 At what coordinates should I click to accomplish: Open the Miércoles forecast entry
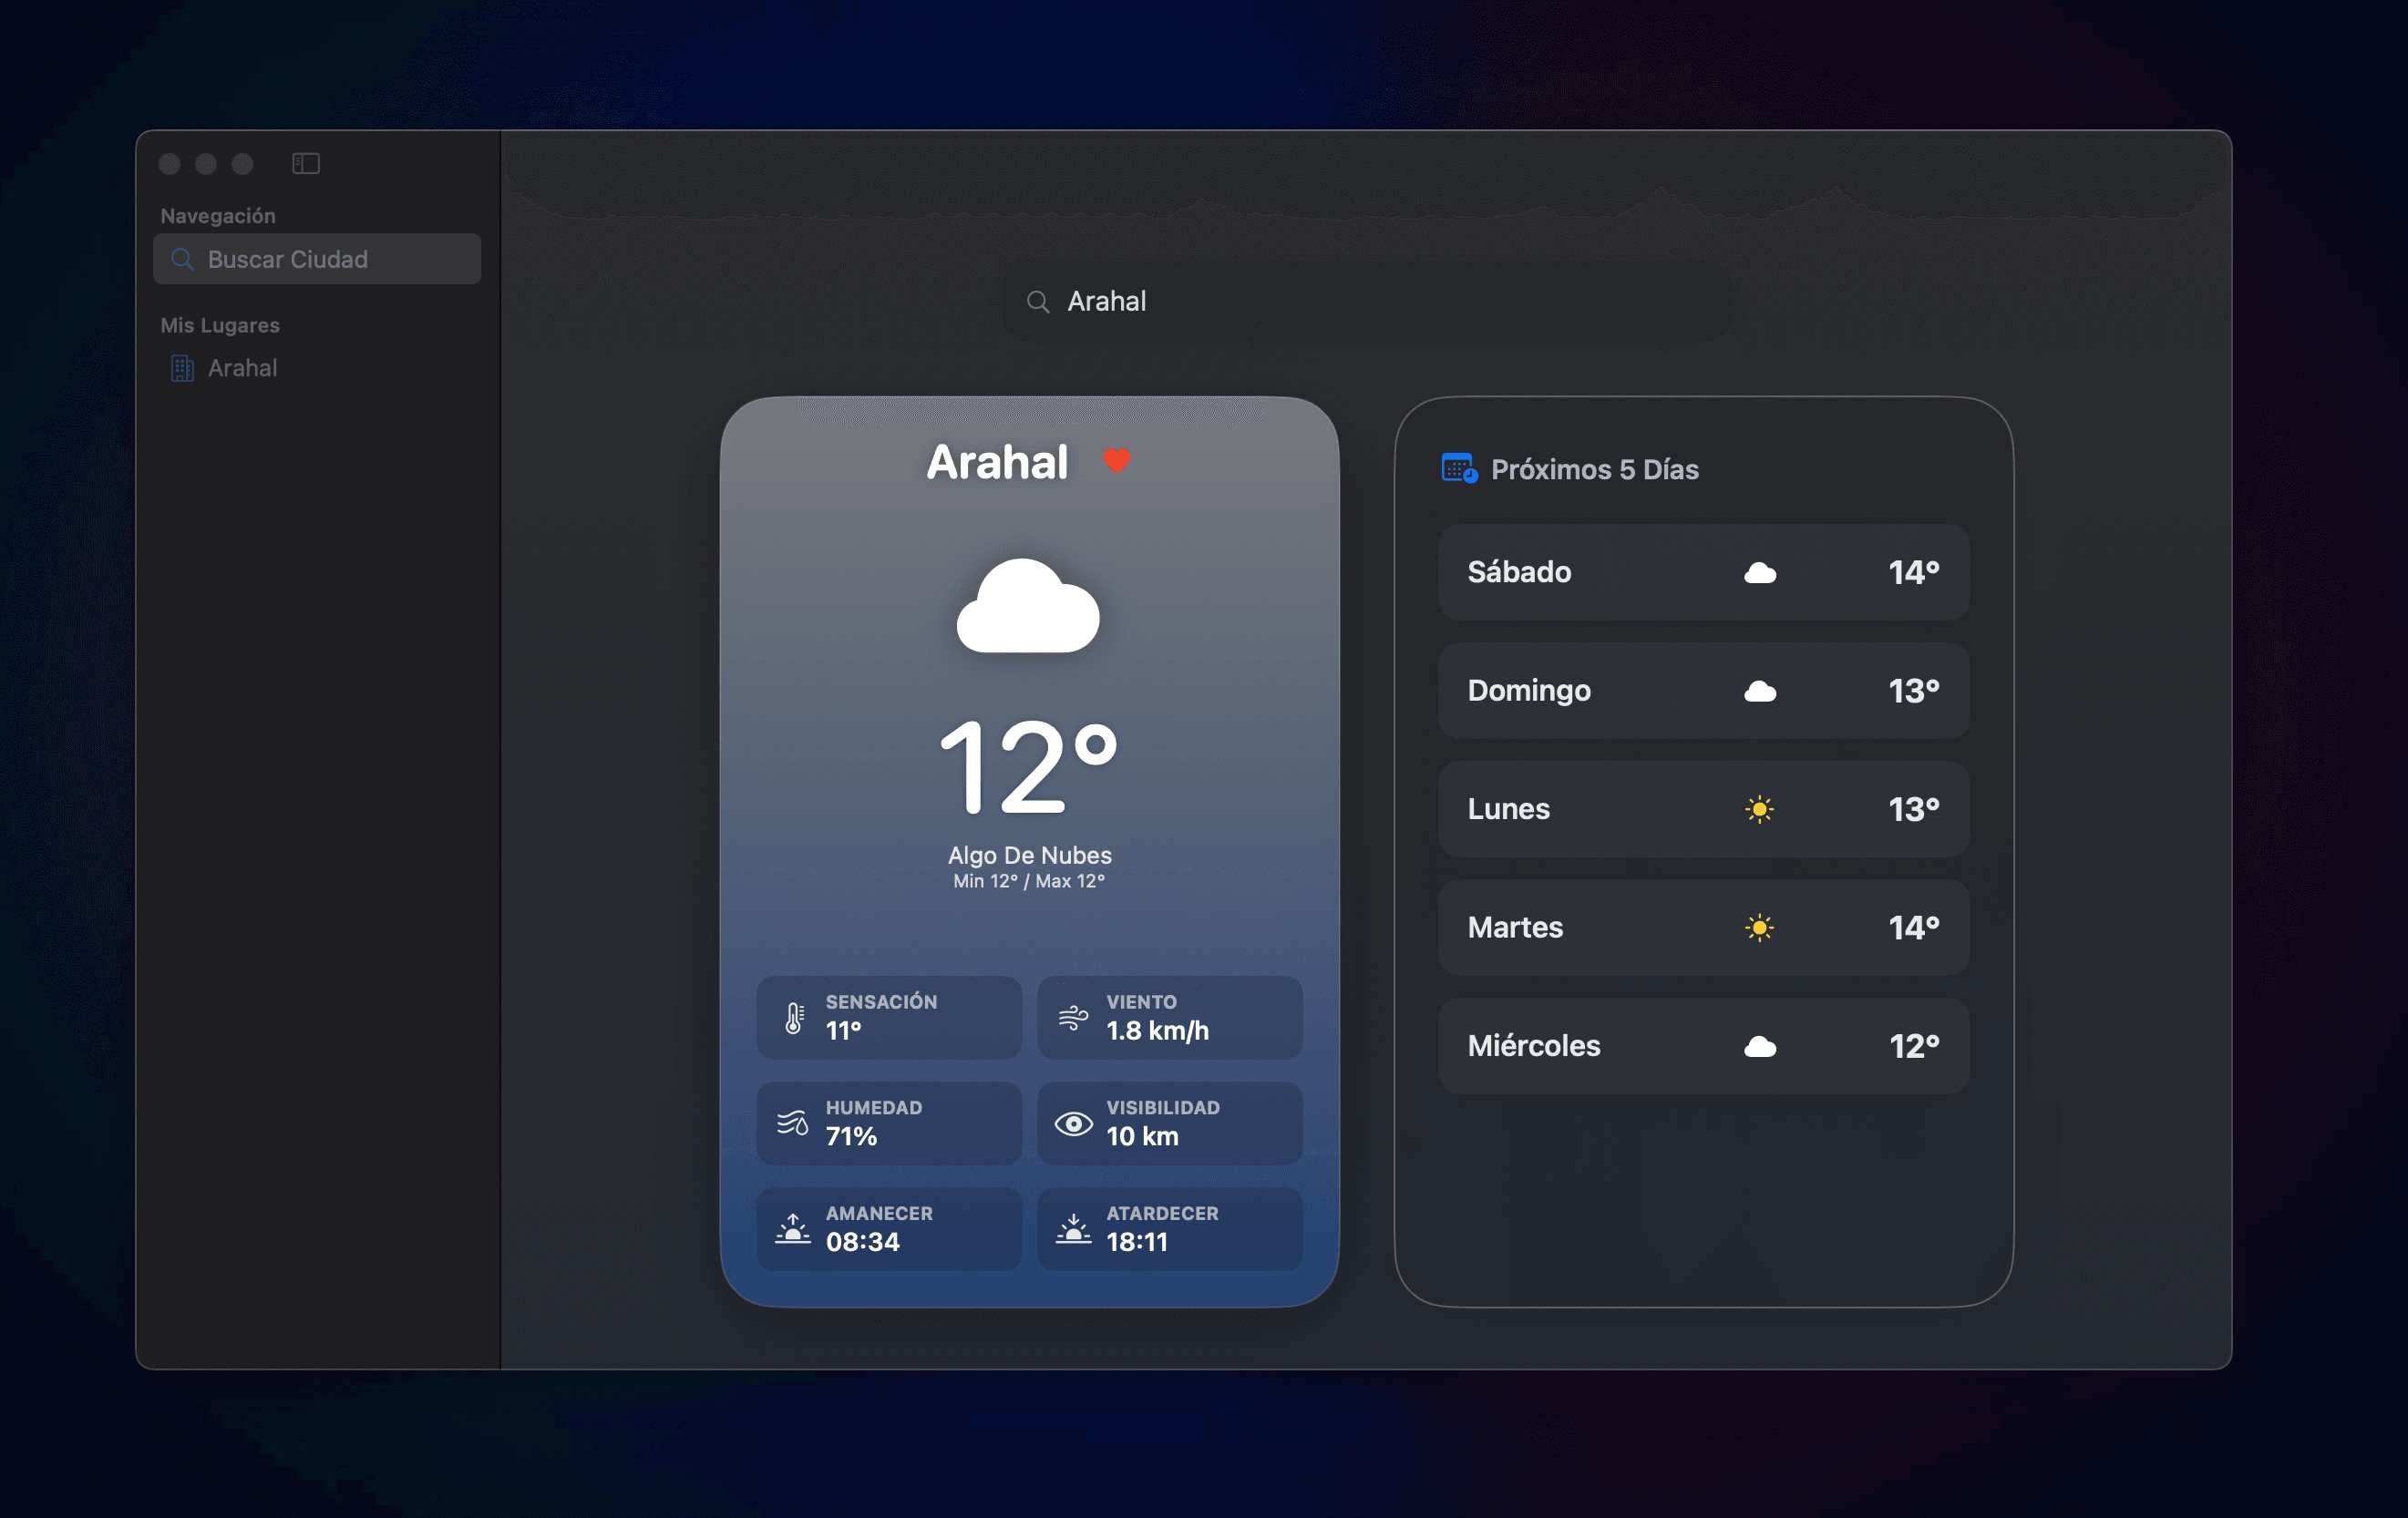pos(1702,1046)
